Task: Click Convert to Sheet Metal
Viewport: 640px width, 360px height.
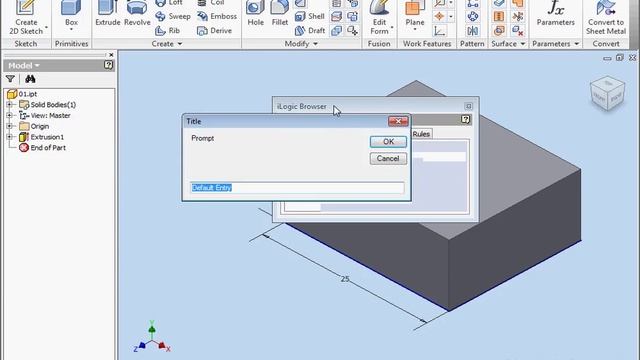Action: click(606, 18)
